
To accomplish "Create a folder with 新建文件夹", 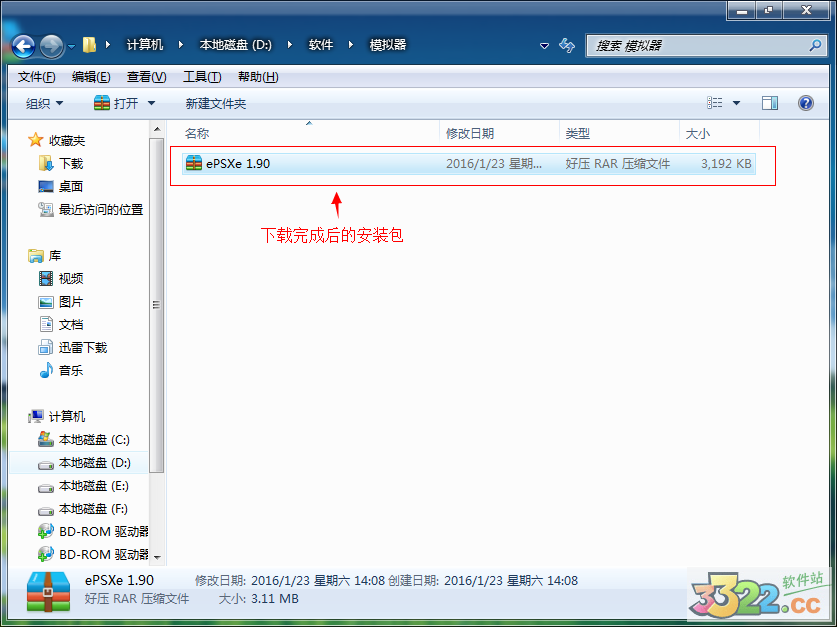I will pyautogui.click(x=216, y=104).
